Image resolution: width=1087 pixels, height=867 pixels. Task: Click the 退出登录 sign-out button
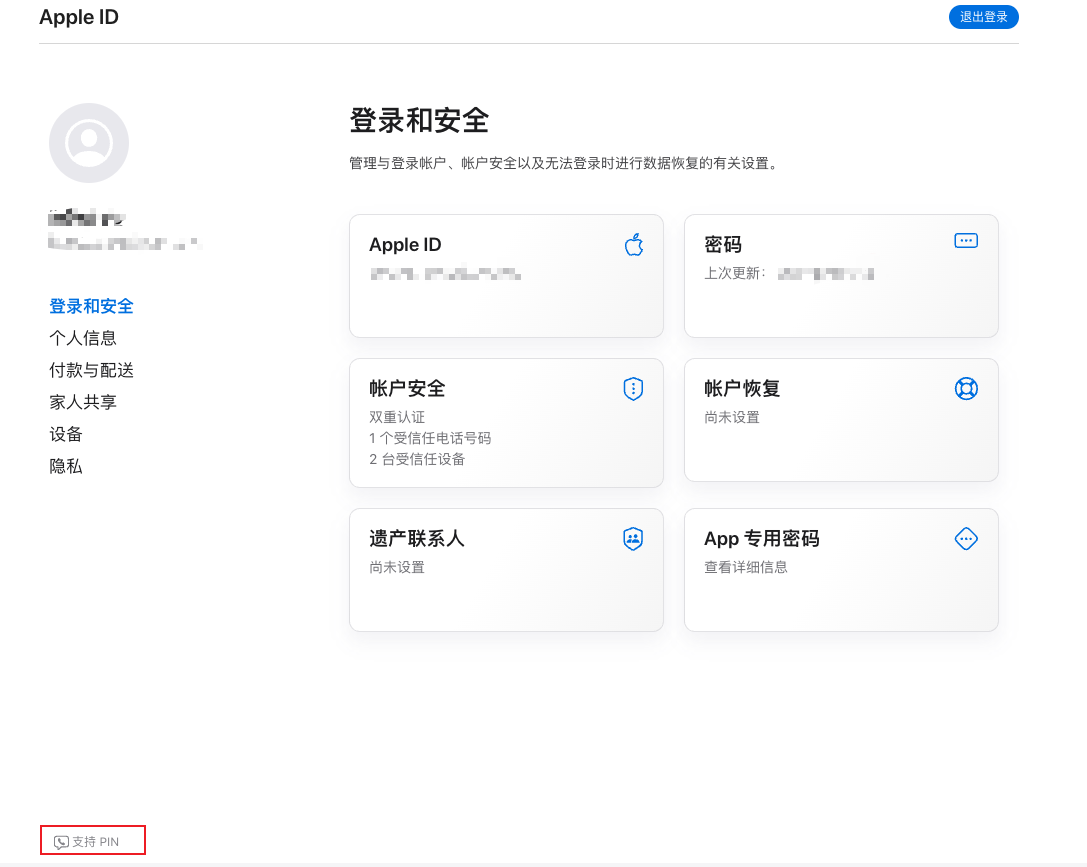[983, 17]
